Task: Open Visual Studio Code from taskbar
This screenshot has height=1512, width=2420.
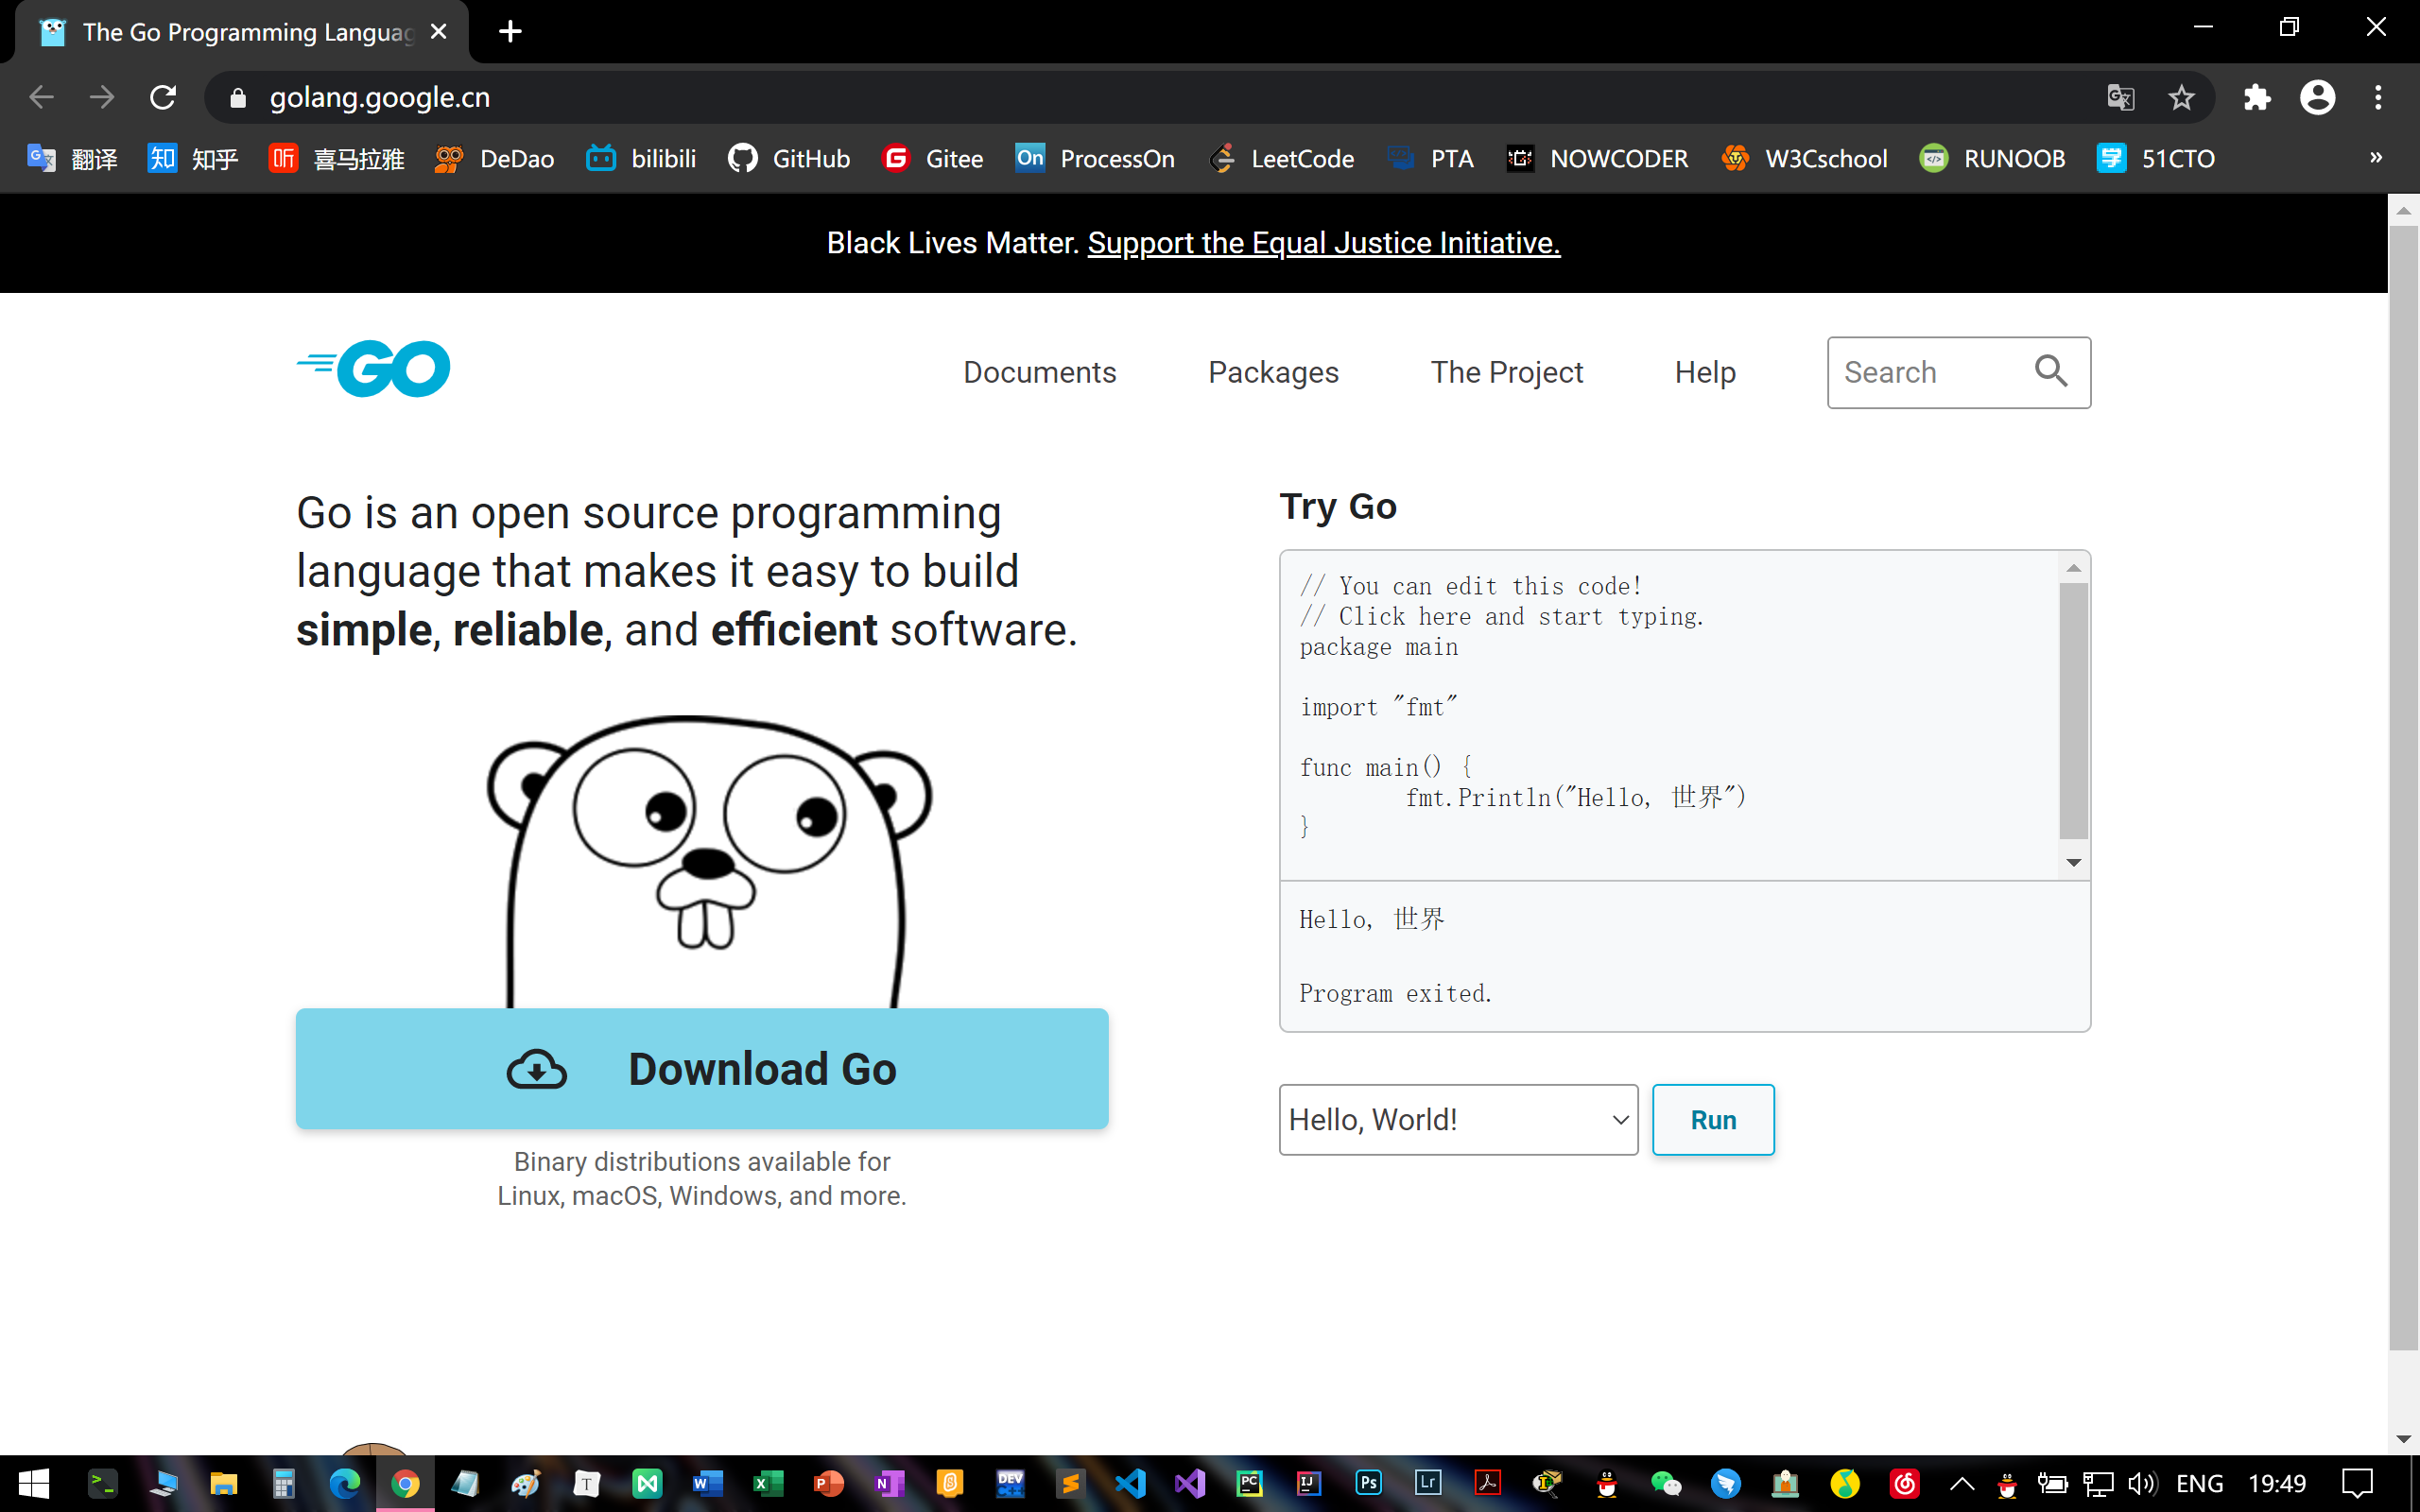Action: (1130, 1483)
